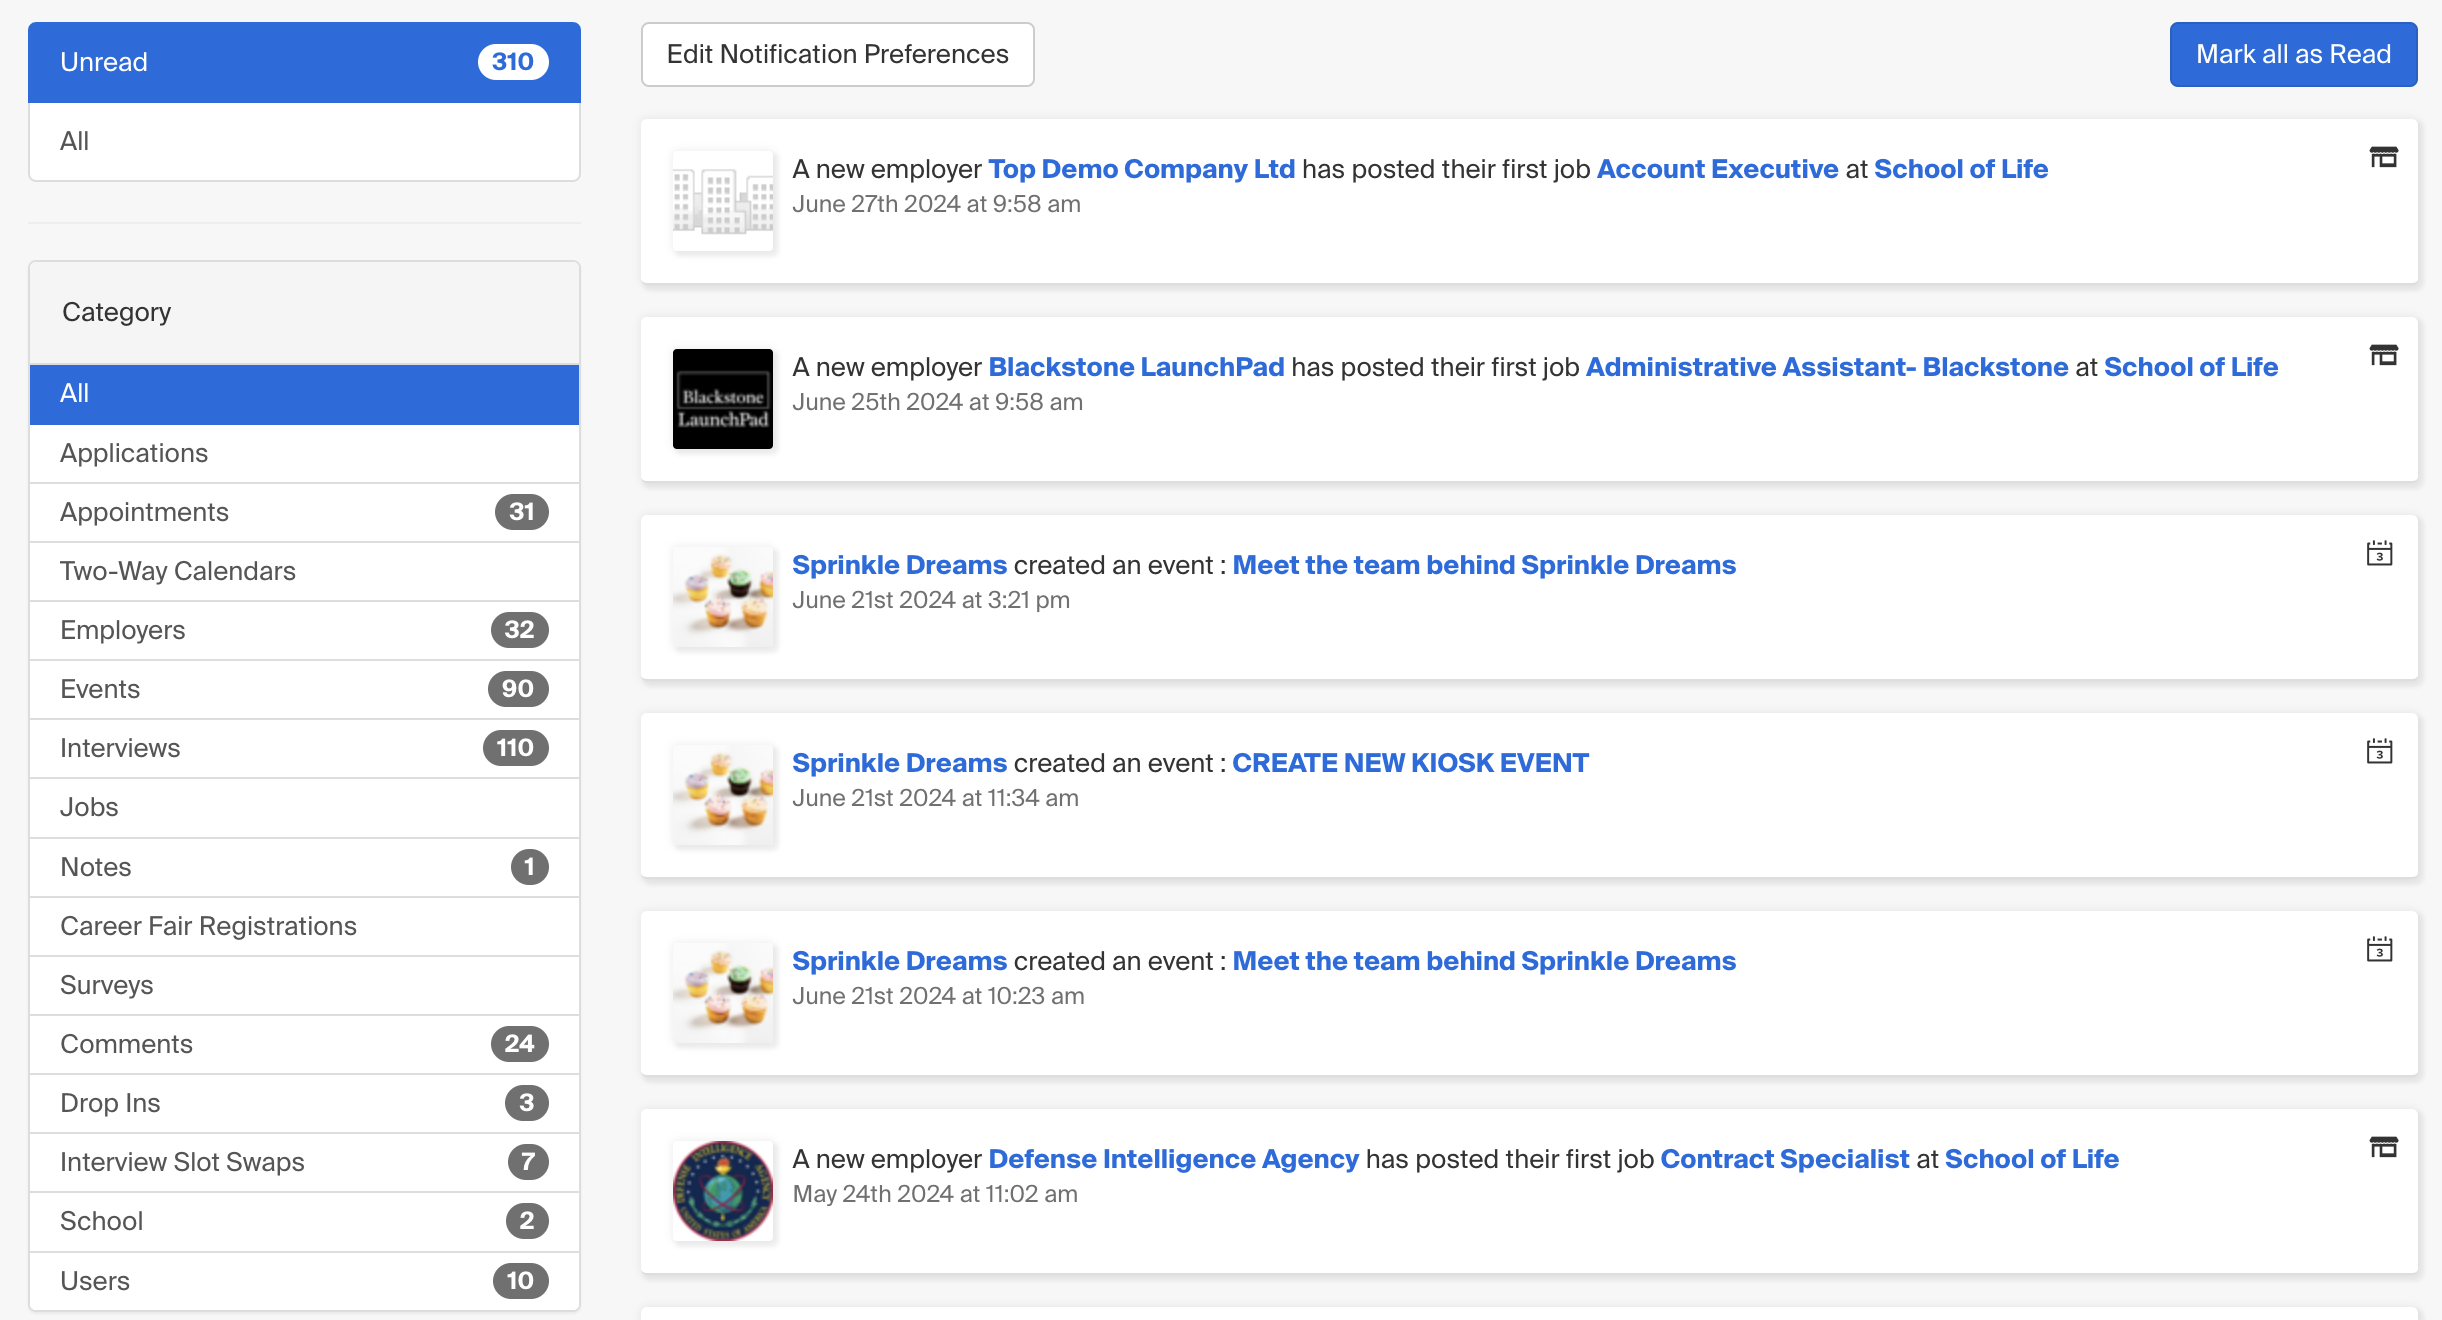Viewport: 2442px width, 1320px height.
Task: Filter notifications by Career Fair Registrations
Action: pos(304,926)
